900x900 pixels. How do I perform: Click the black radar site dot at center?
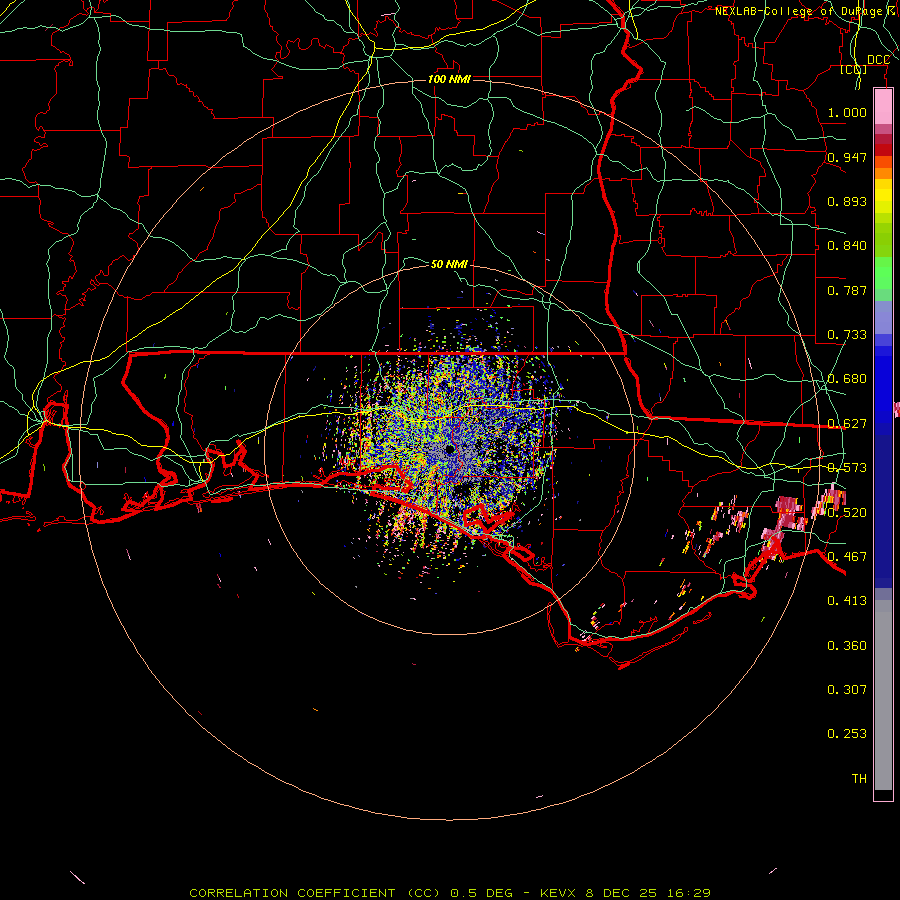pos(450,449)
